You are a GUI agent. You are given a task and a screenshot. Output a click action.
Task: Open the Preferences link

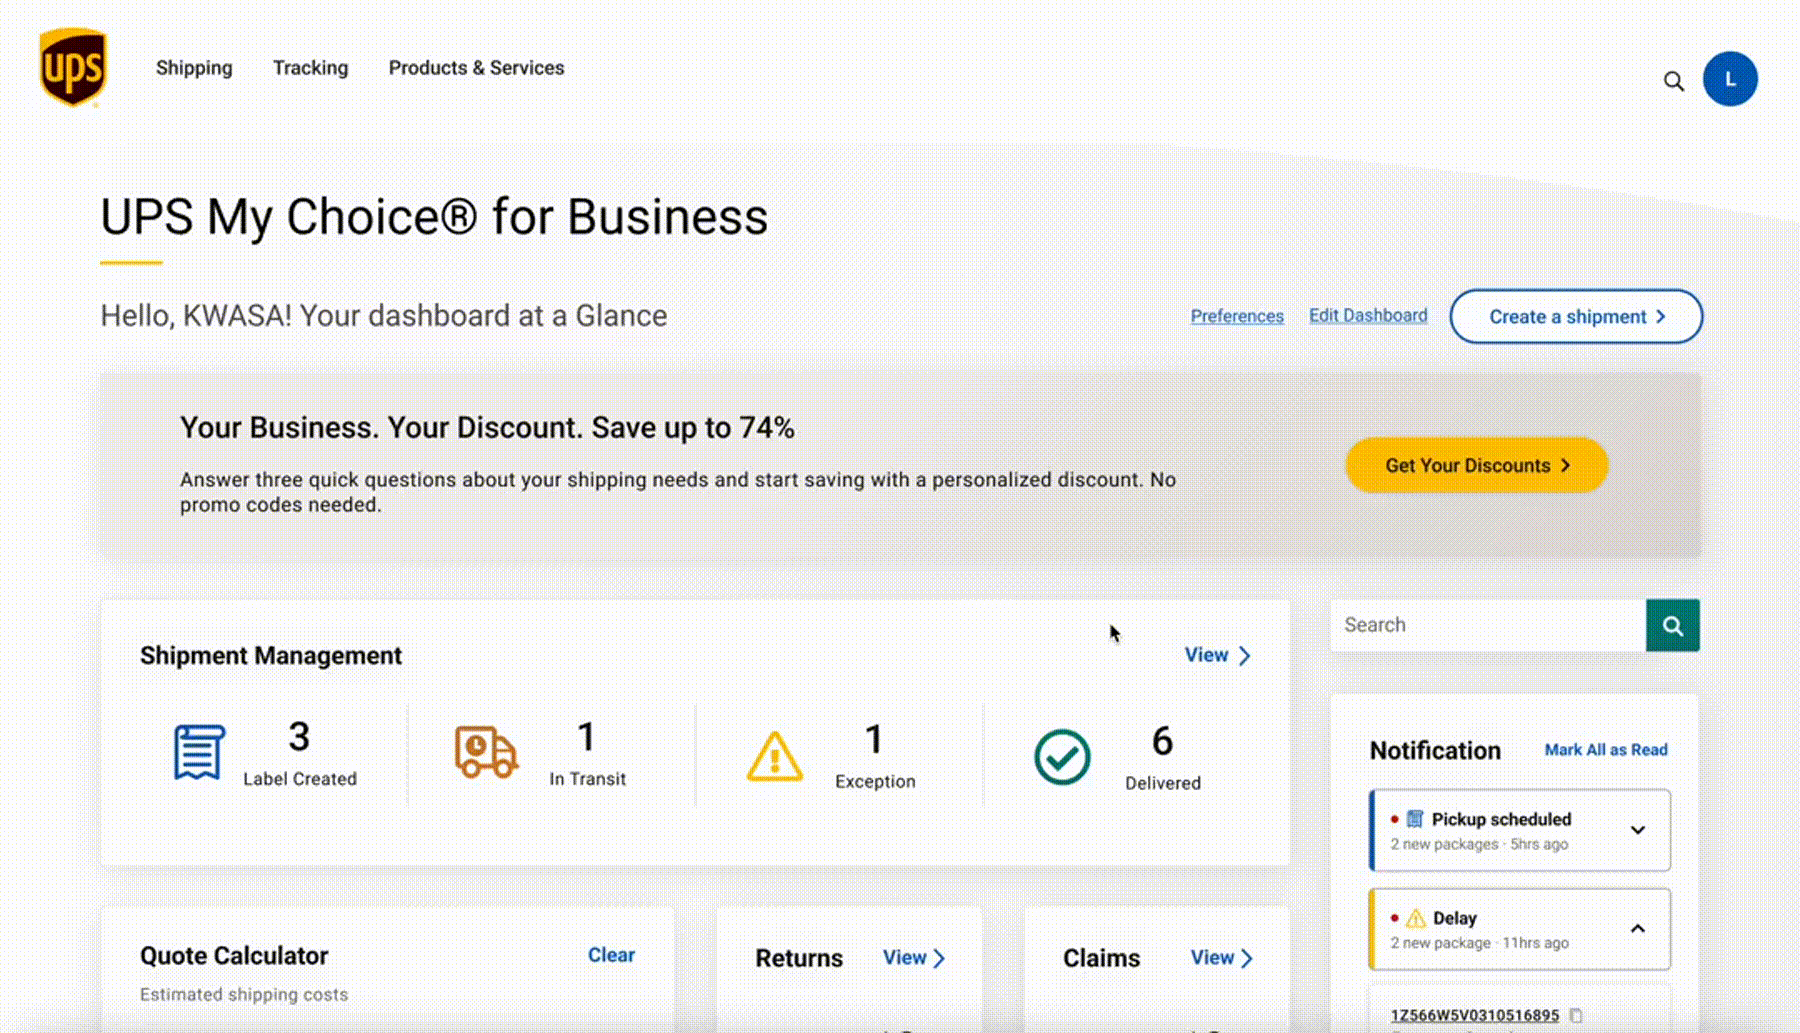[1237, 316]
